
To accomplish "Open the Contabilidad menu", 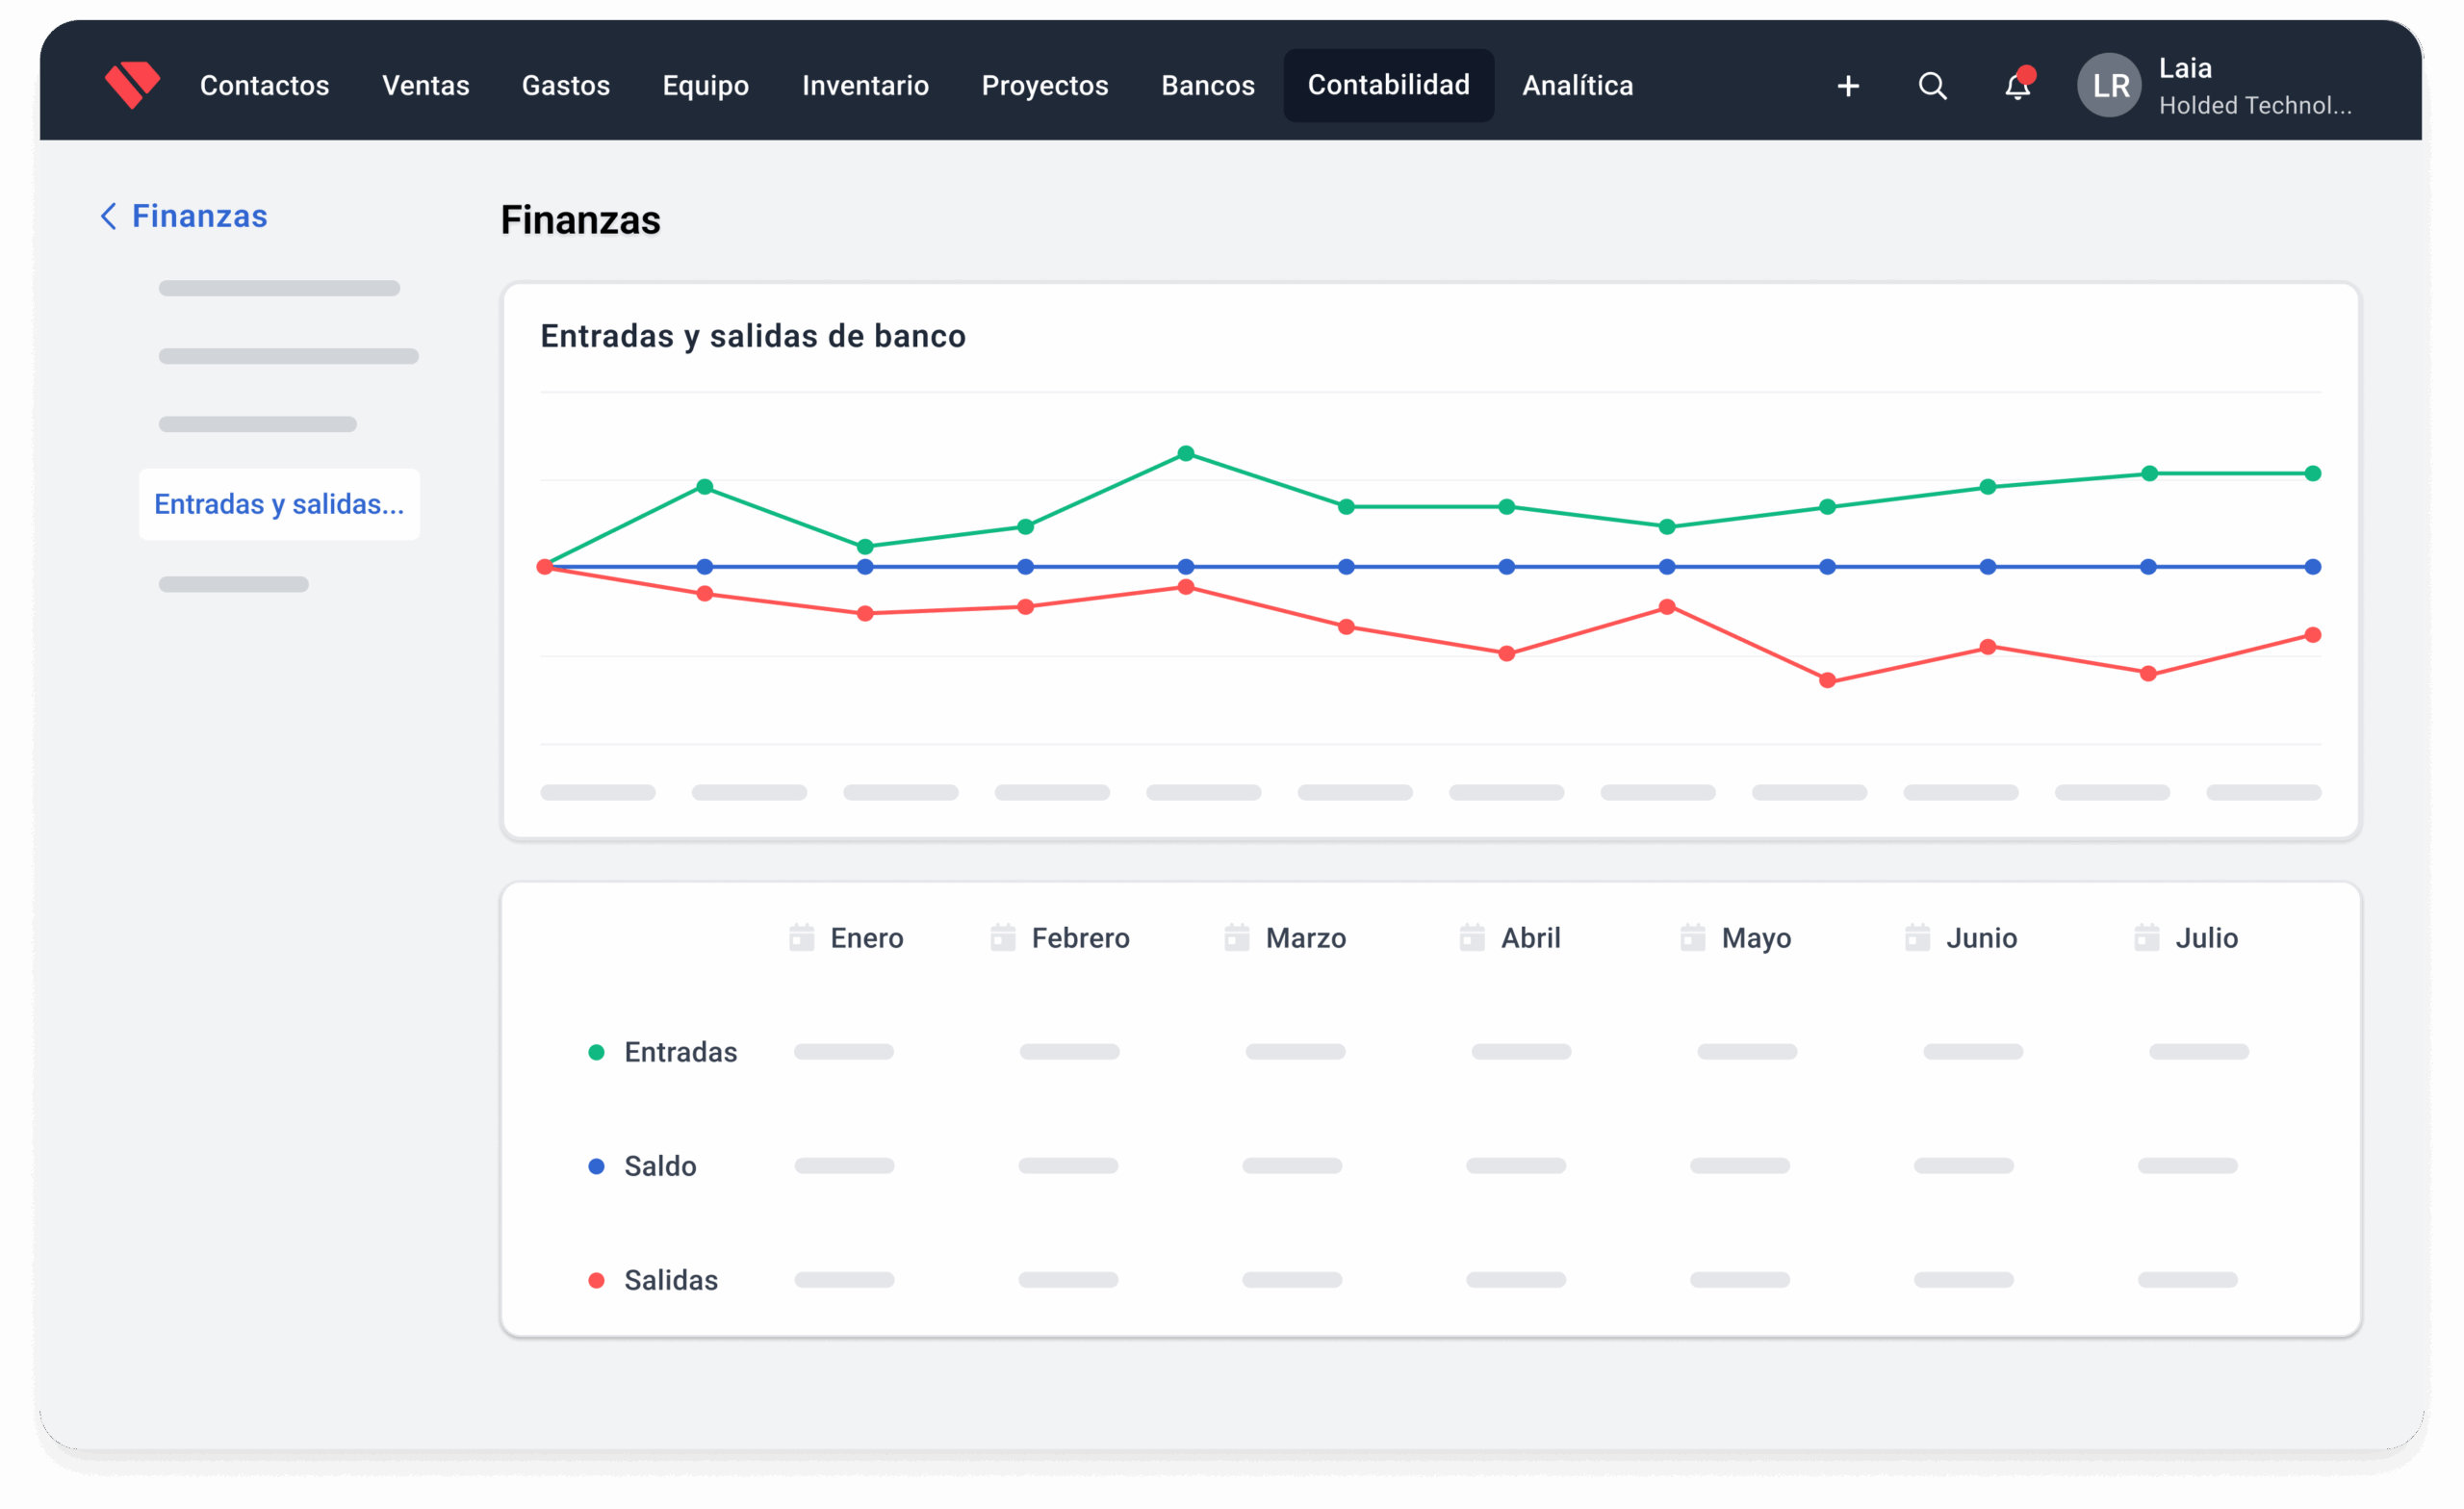I will click(1388, 86).
